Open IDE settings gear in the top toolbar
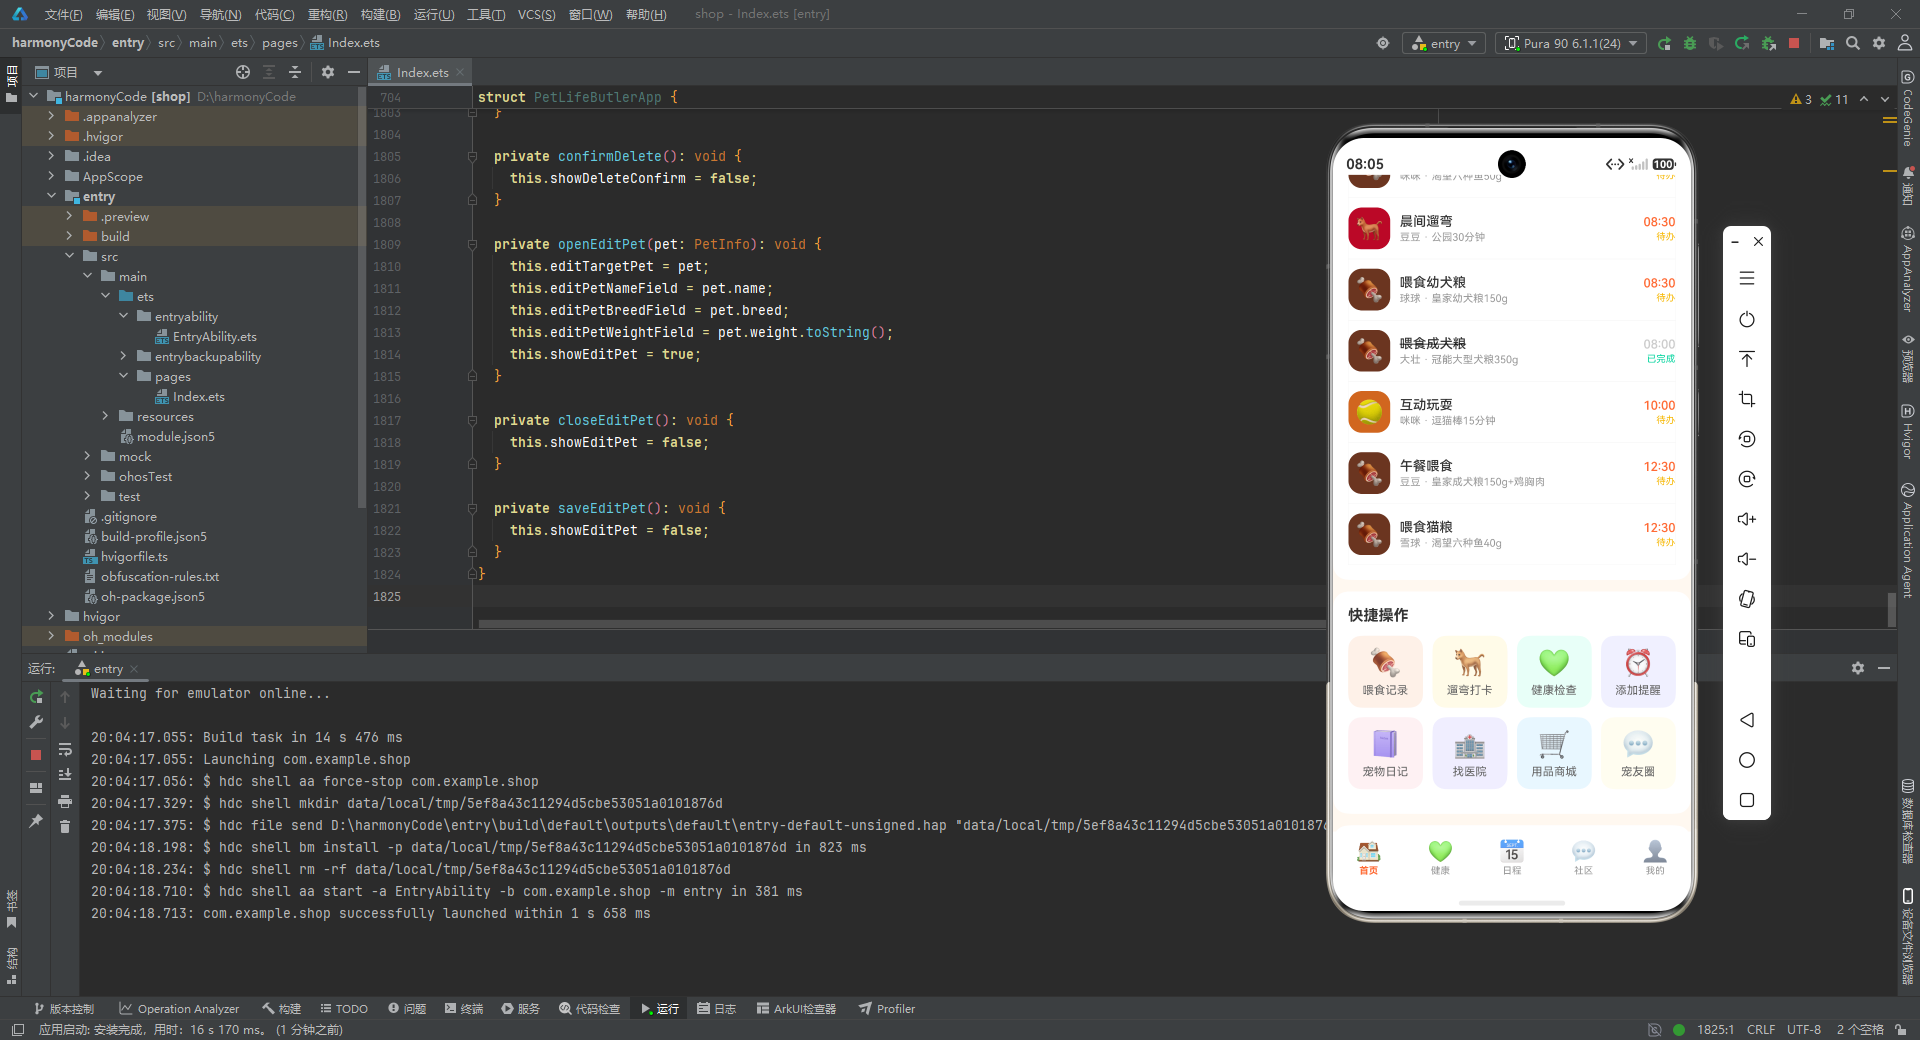Image resolution: width=1920 pixels, height=1040 pixels. pyautogui.click(x=1879, y=43)
